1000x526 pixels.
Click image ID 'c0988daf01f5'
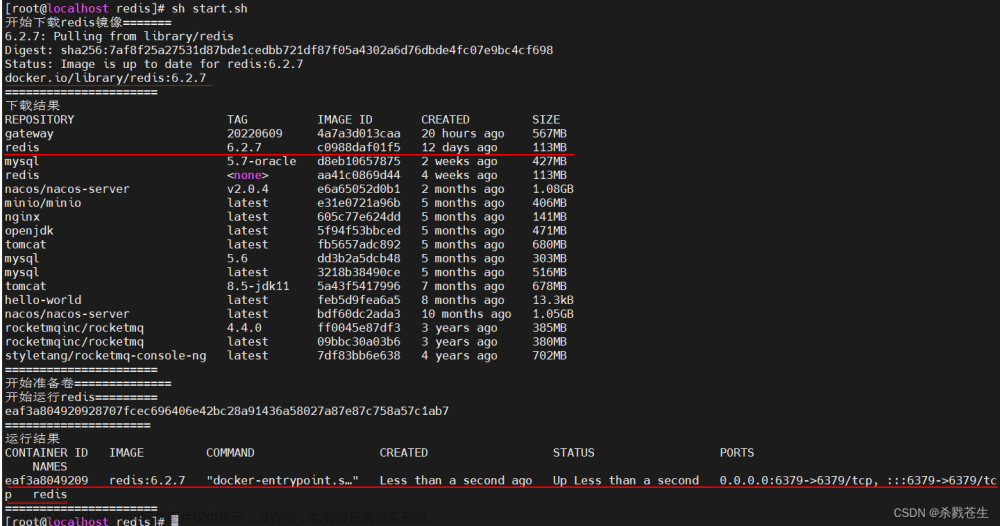(358, 147)
